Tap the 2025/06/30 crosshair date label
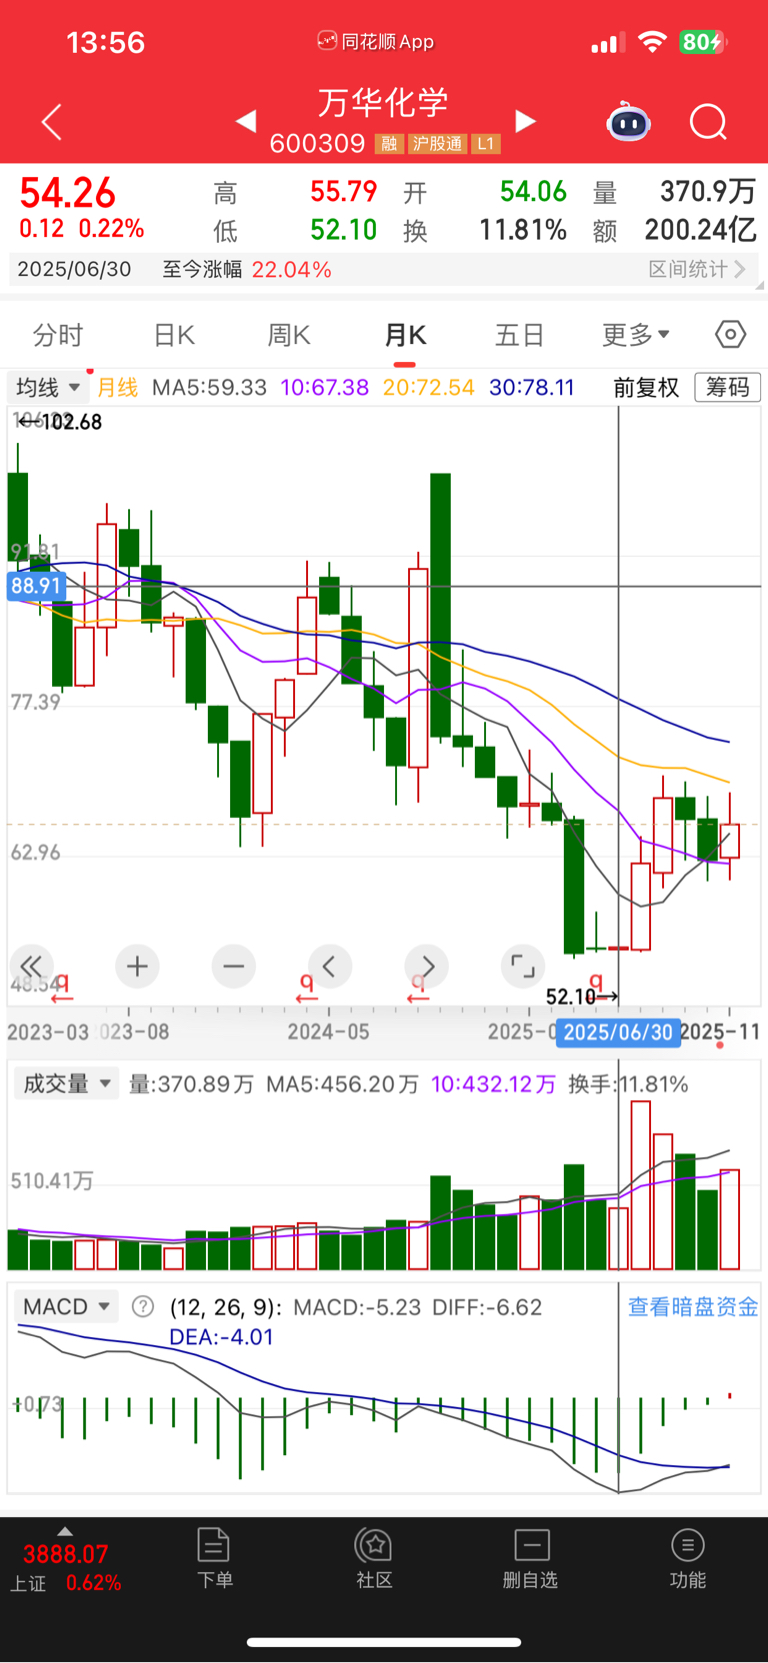This screenshot has width=768, height=1663. pos(618,1033)
